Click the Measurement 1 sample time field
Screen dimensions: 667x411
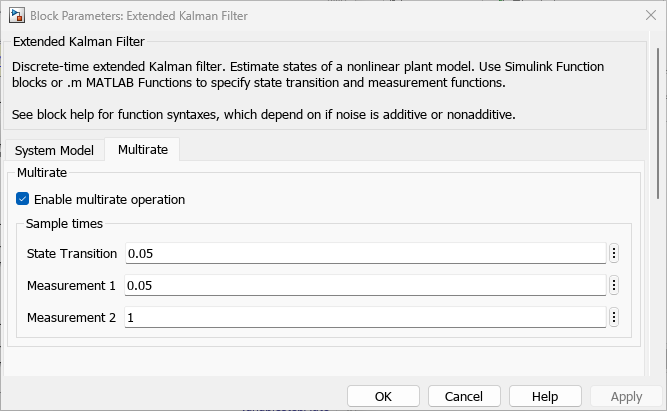tap(365, 285)
